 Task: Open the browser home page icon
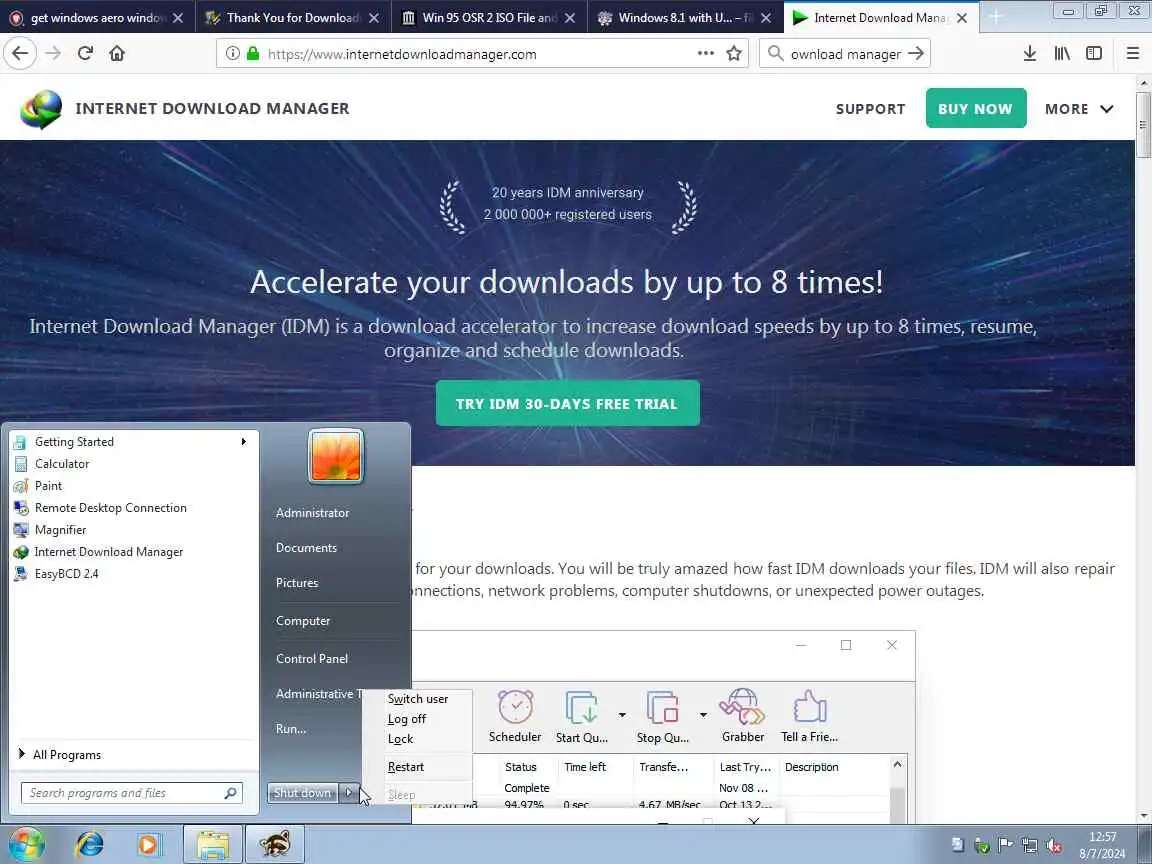click(x=117, y=53)
